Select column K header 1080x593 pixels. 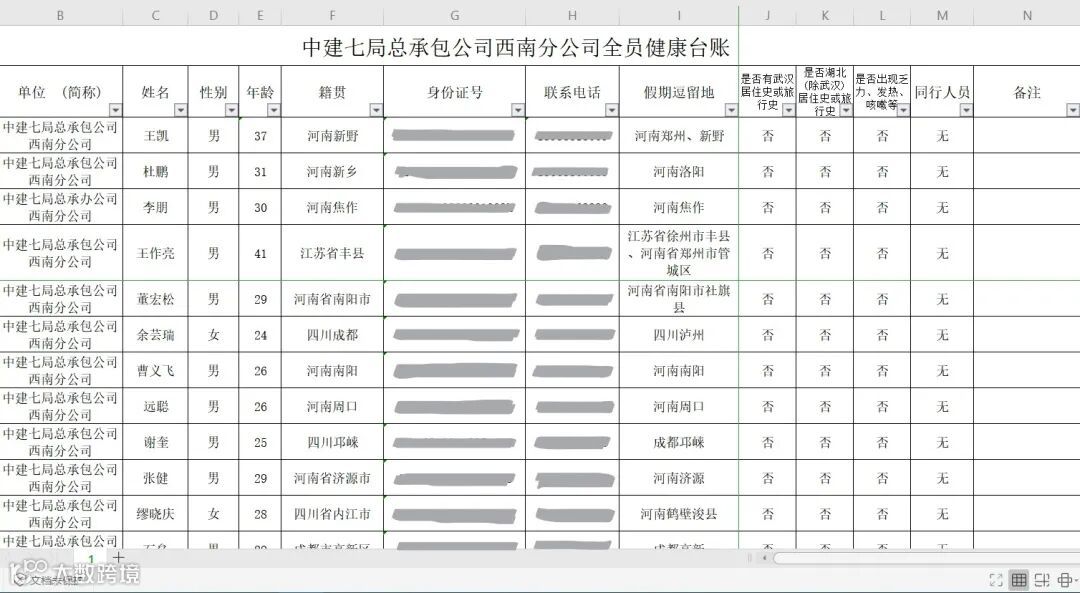(825, 15)
